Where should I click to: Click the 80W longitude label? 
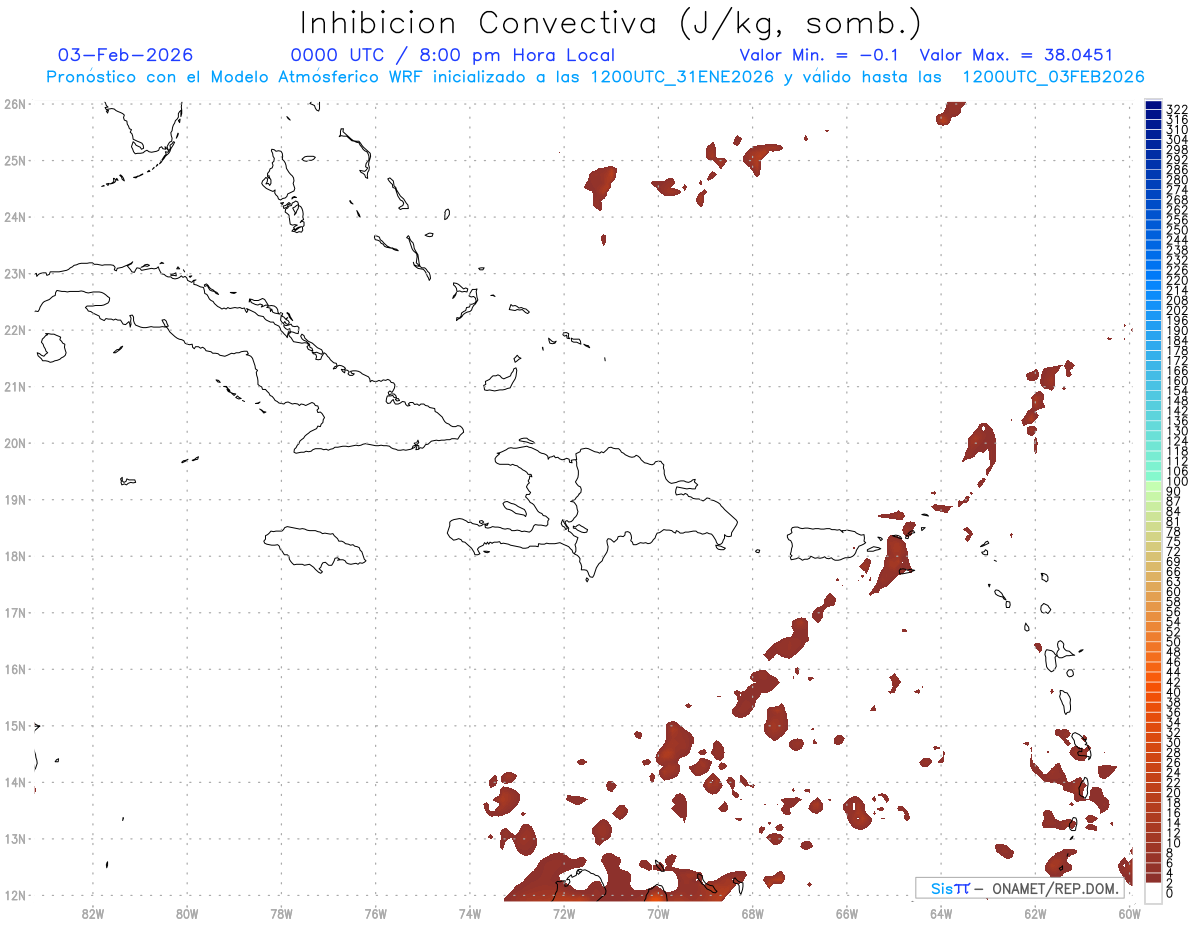coord(186,913)
